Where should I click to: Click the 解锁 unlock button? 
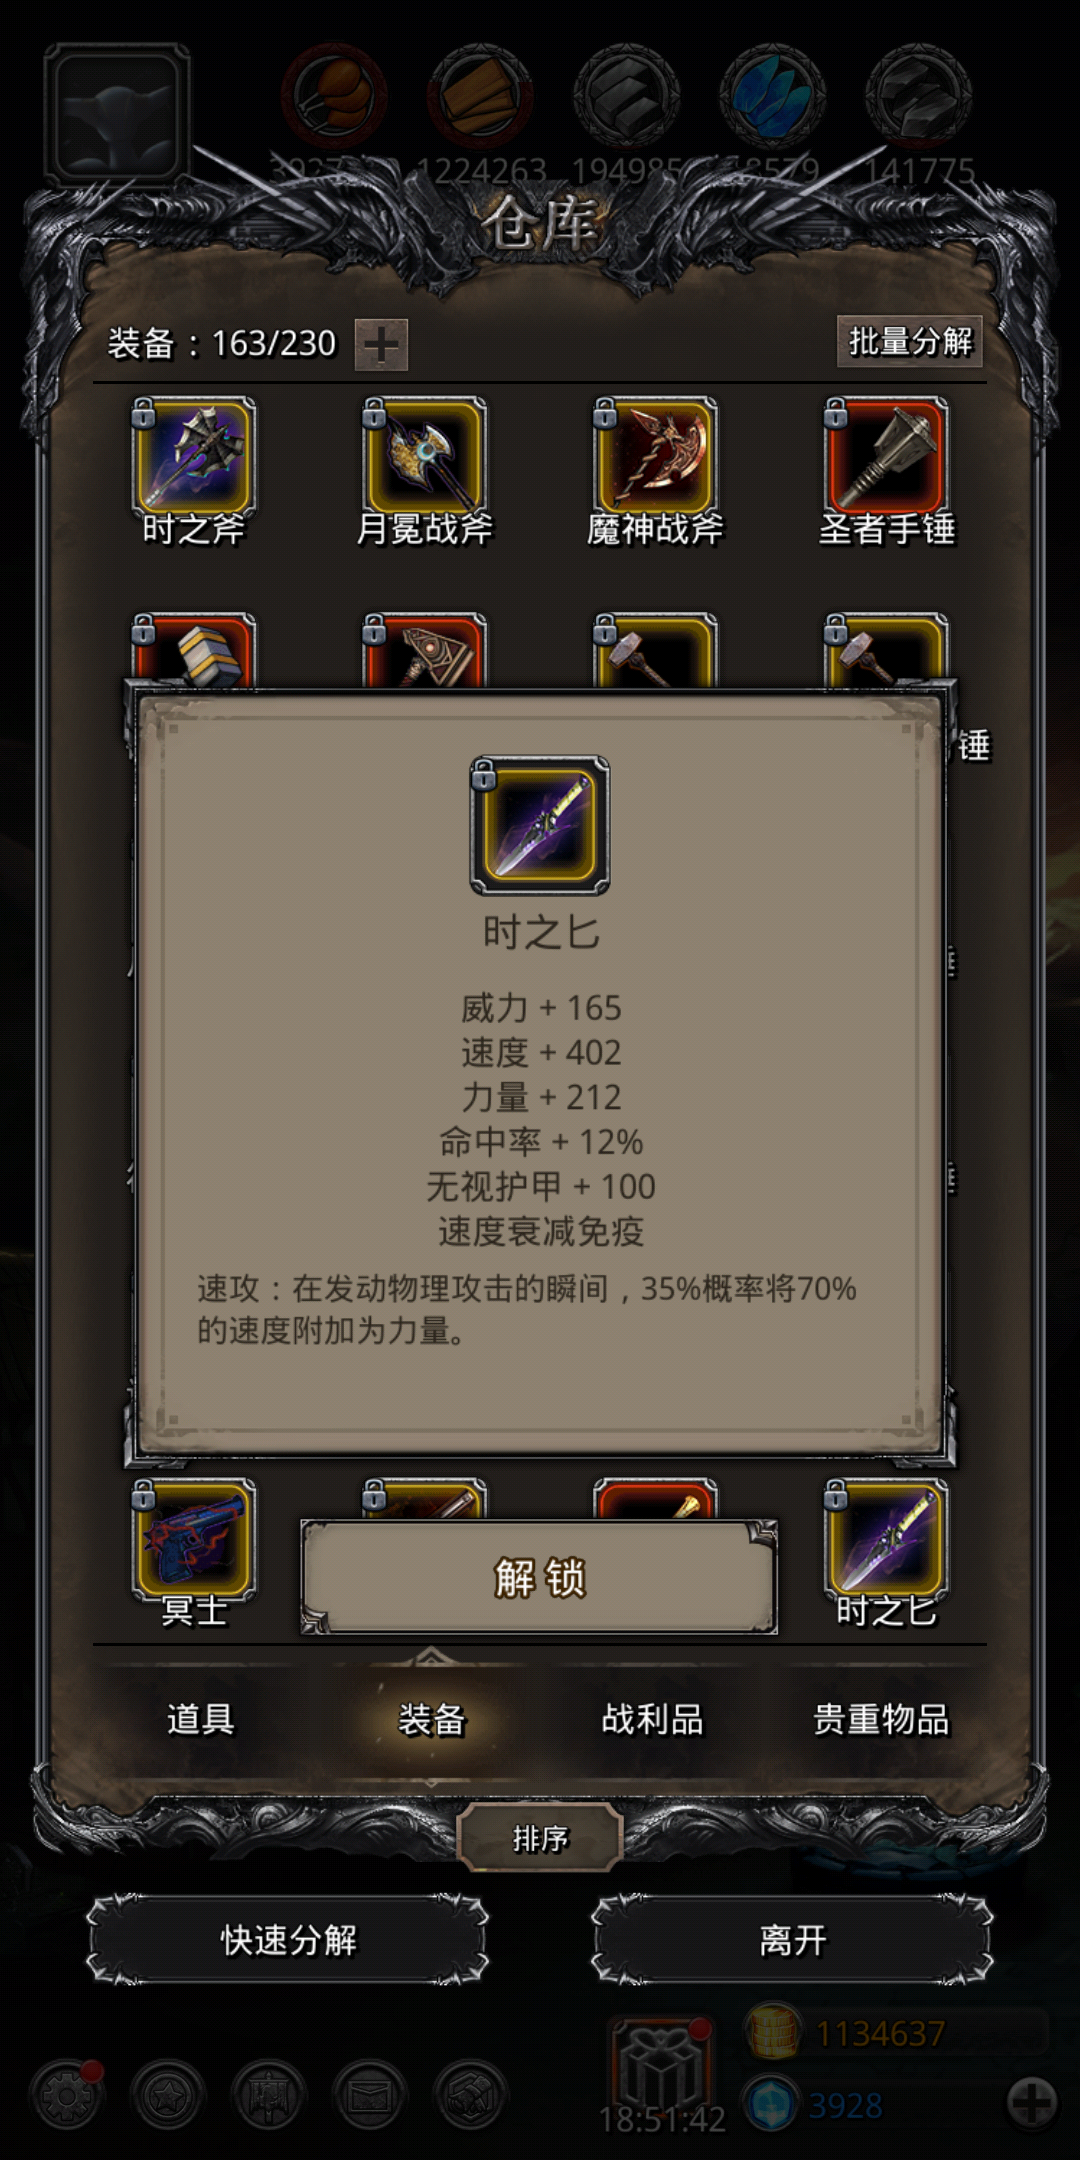(x=539, y=1578)
